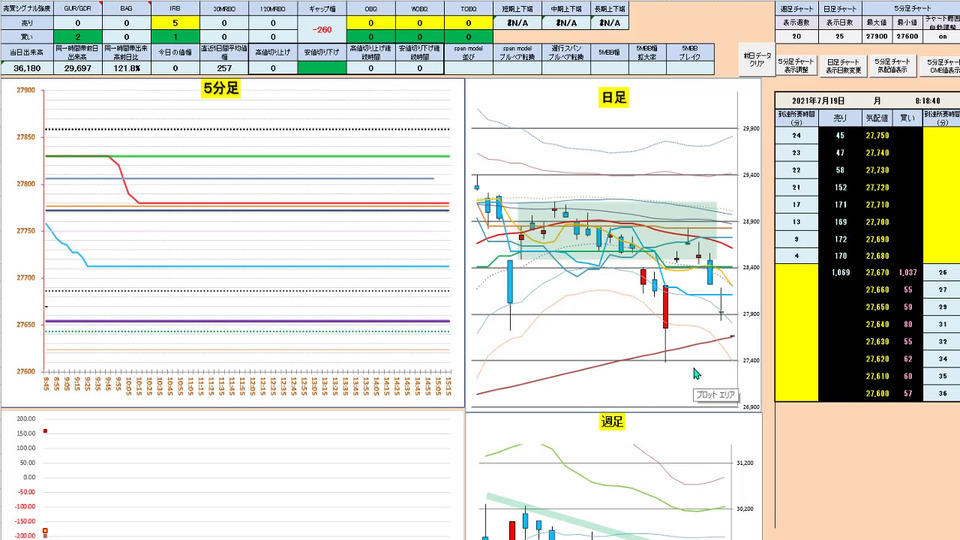Select the 表示週数 value 20 cell
This screenshot has width=960, height=540.
pyautogui.click(x=797, y=36)
